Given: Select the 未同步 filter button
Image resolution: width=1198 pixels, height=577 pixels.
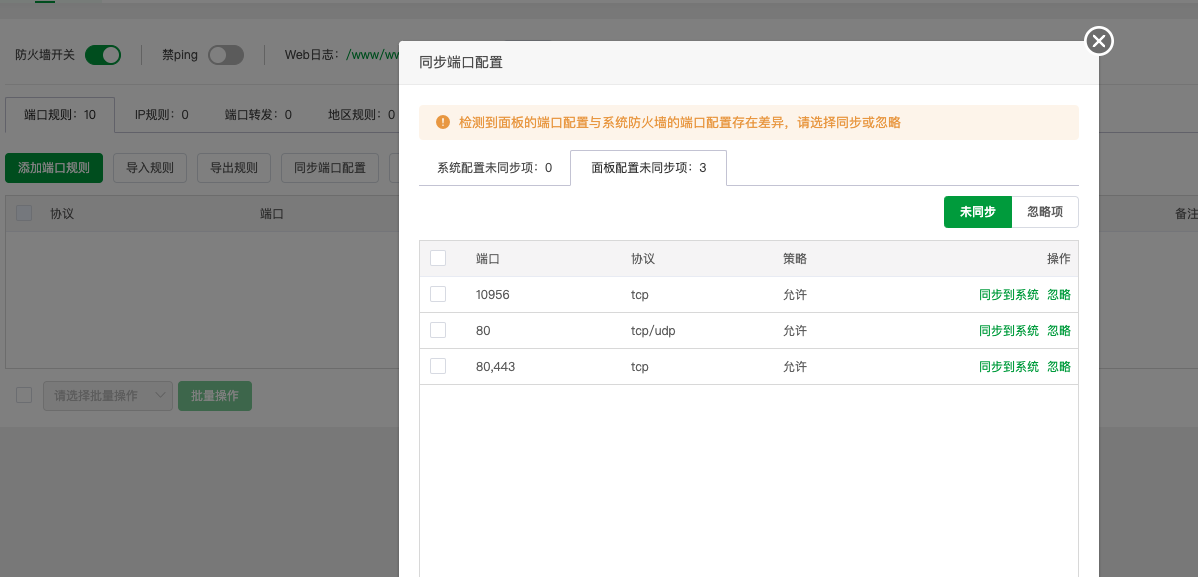Looking at the screenshot, I should 978,212.
